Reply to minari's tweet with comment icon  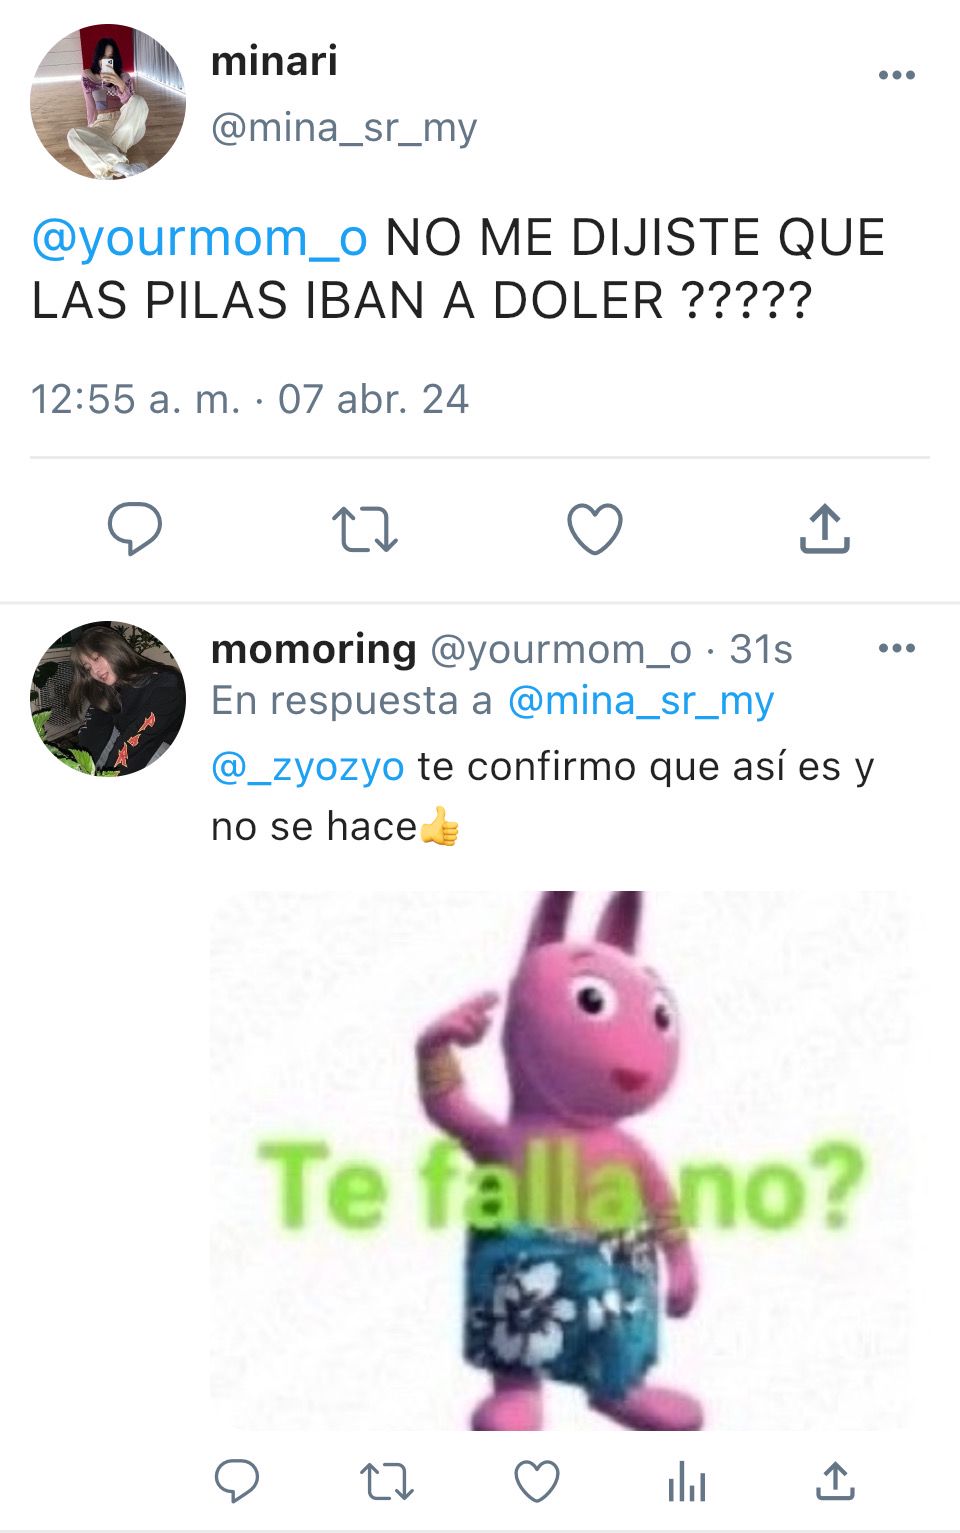point(134,529)
